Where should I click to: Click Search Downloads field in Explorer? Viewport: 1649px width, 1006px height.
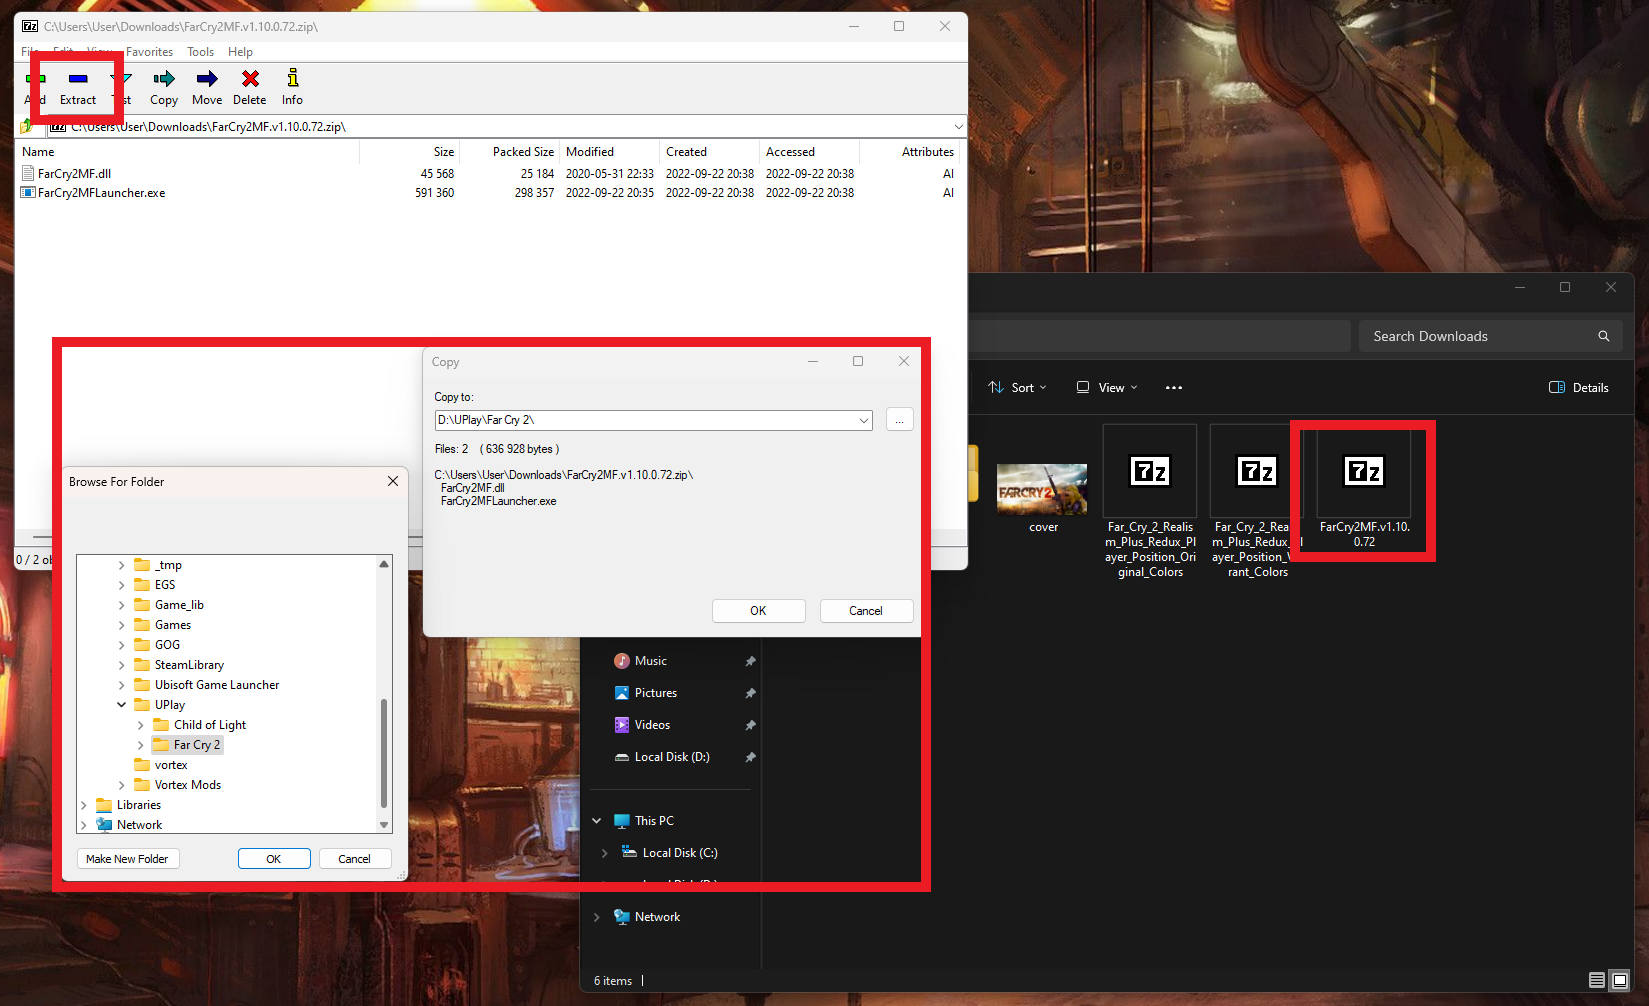(1490, 336)
